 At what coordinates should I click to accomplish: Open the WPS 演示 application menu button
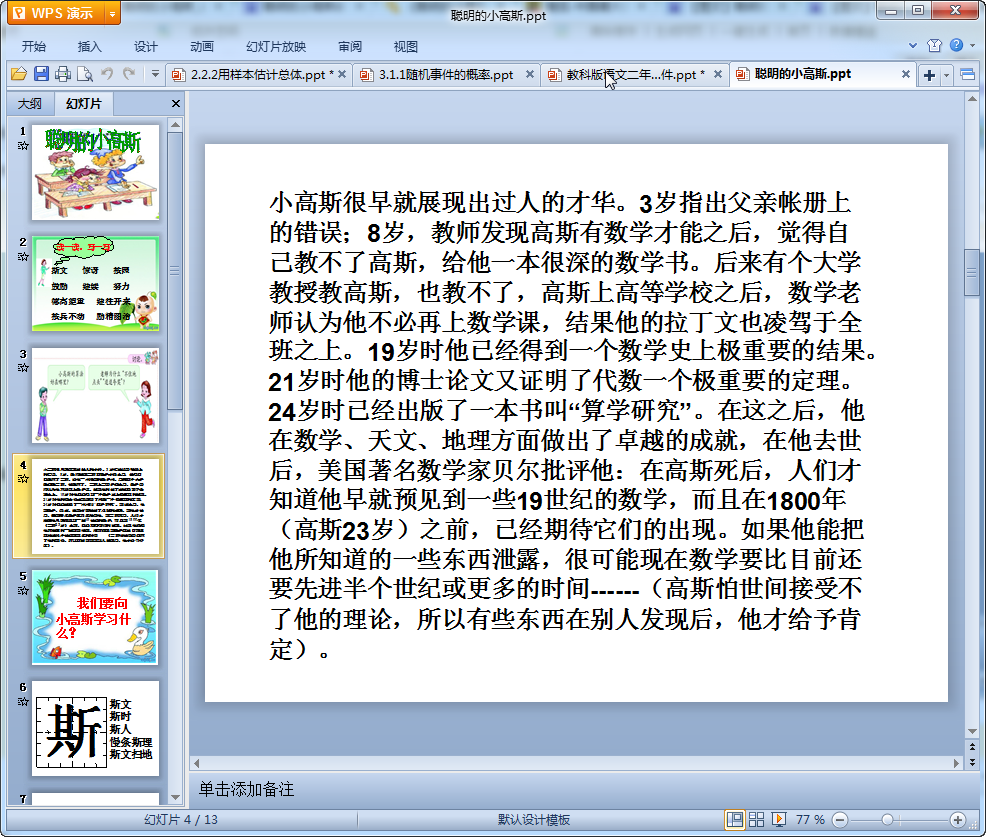pyautogui.click(x=55, y=13)
